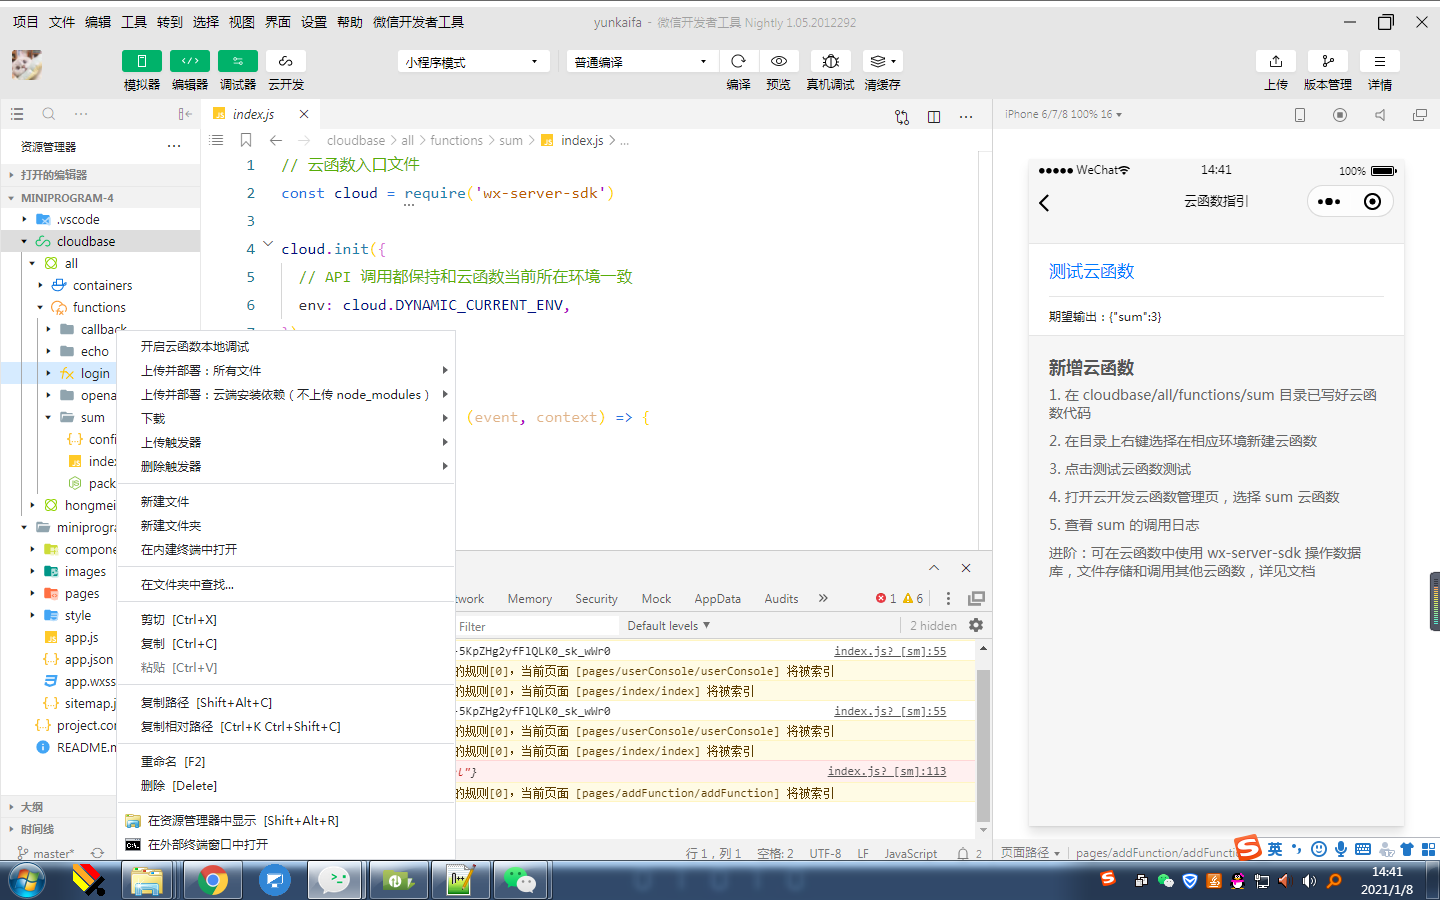Screen dimensions: 1440x900
Task: Open the mini program capsule three-dots menu
Action: (1329, 201)
